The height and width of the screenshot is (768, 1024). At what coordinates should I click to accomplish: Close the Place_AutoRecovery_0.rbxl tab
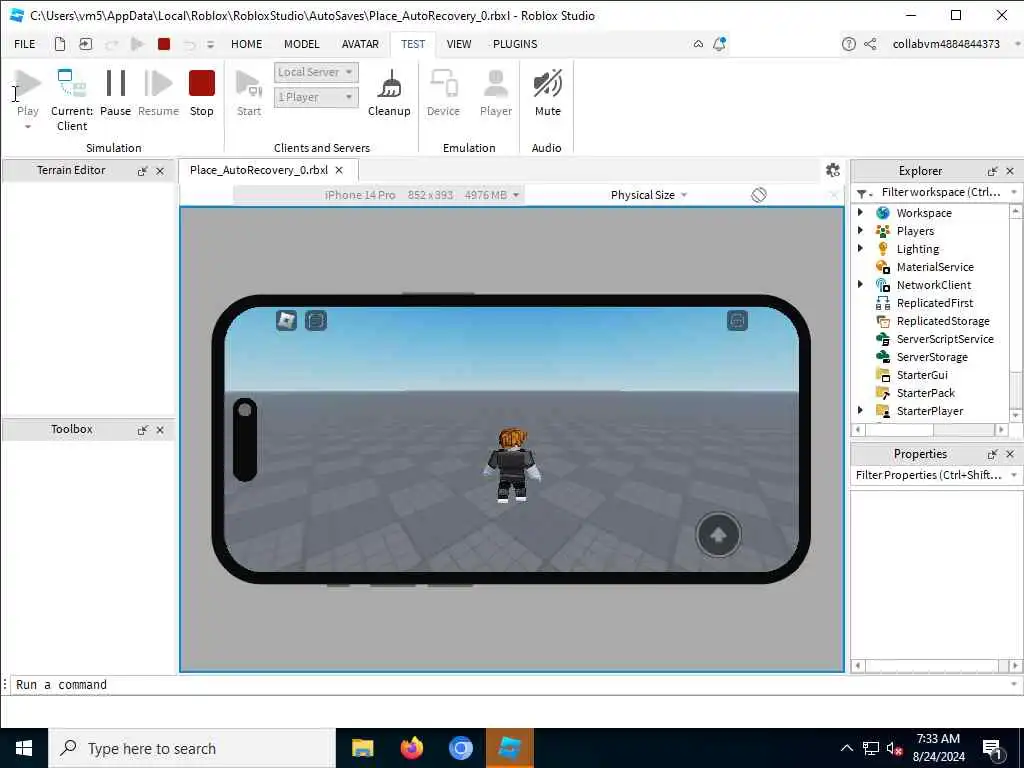click(339, 170)
